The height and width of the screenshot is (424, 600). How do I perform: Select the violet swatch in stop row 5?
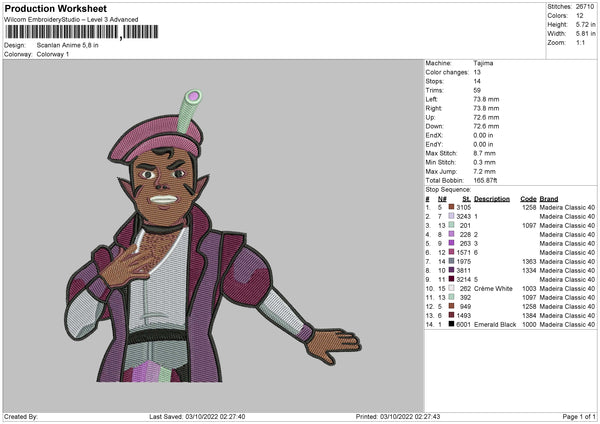(x=451, y=243)
